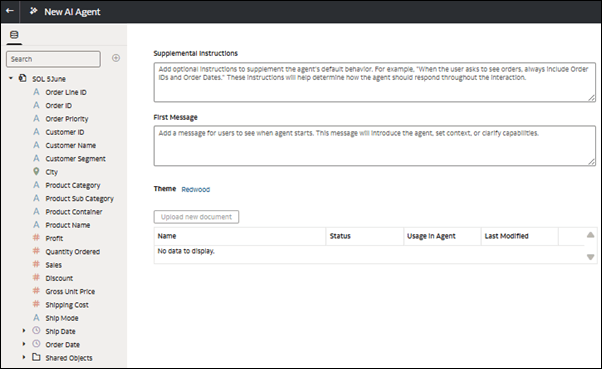Select the Gross Unit Price measure
This screenshot has height=369, width=602.
[x=70, y=291]
